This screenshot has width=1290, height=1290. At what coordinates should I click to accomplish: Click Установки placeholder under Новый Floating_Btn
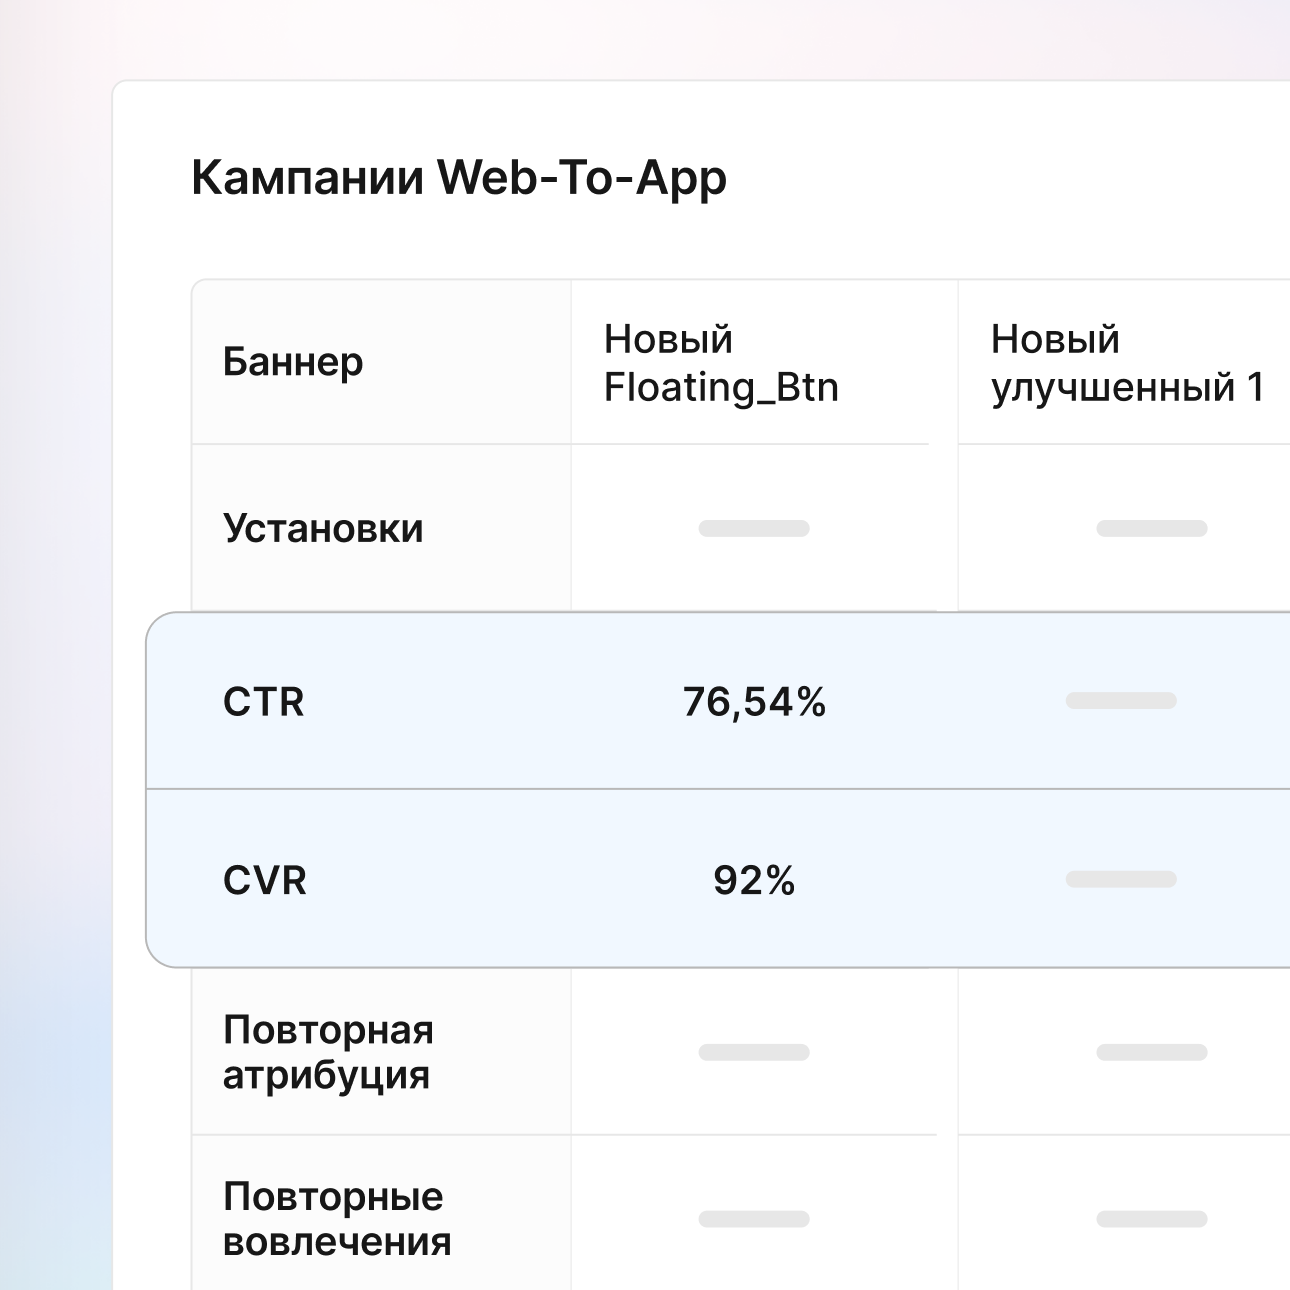753,528
